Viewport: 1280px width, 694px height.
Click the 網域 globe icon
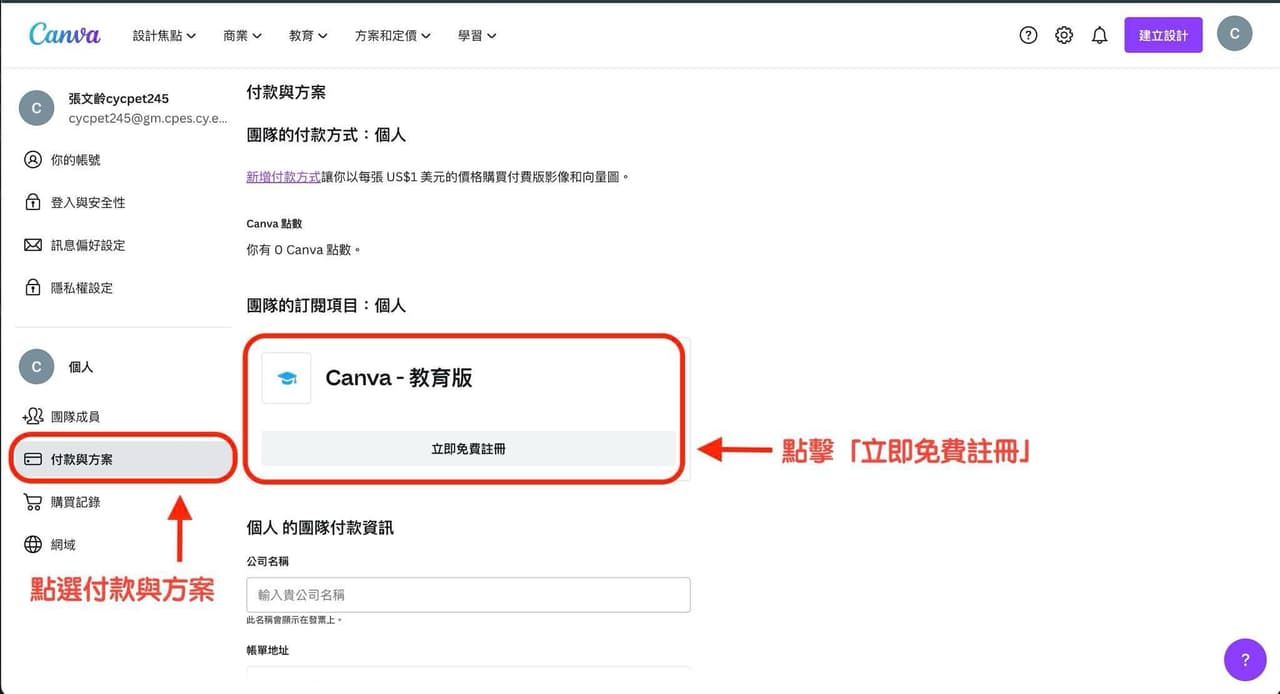click(x=33, y=545)
